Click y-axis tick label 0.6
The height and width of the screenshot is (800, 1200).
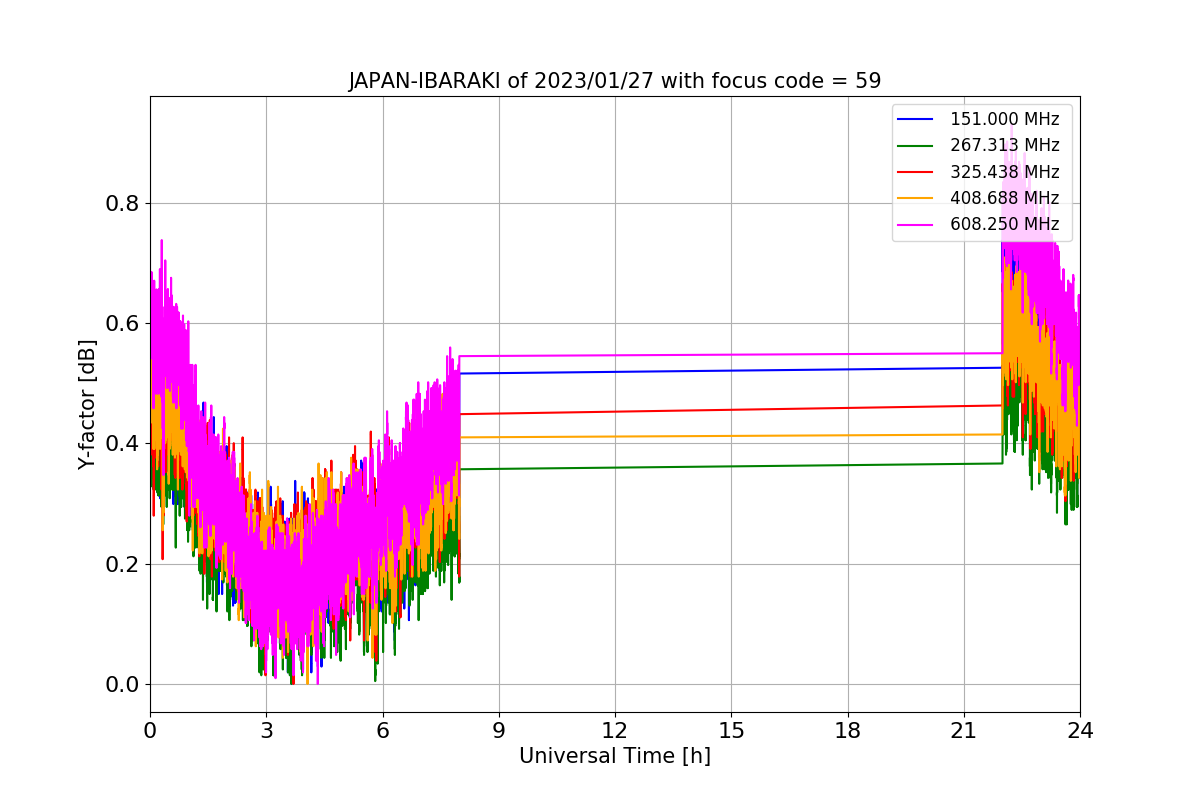pos(121,324)
